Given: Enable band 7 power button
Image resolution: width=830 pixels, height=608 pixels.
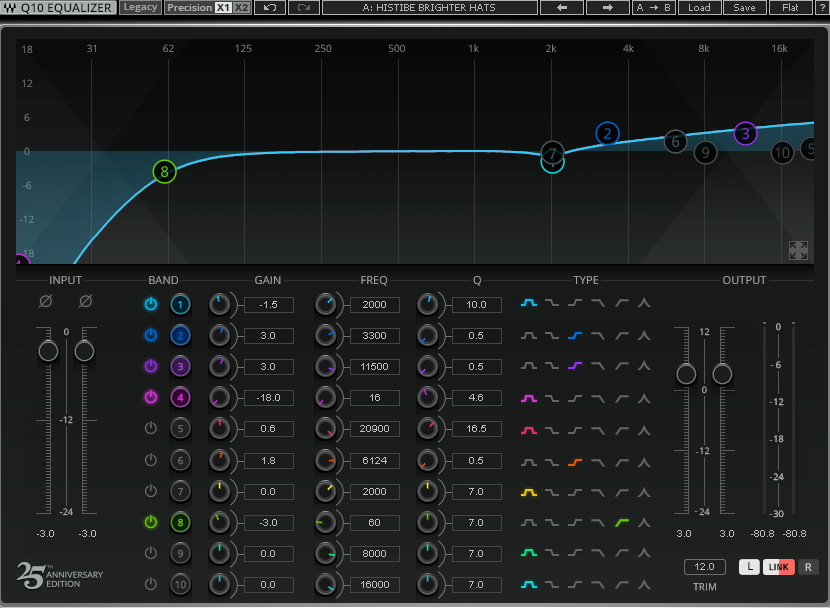Looking at the screenshot, I should click(x=151, y=491).
